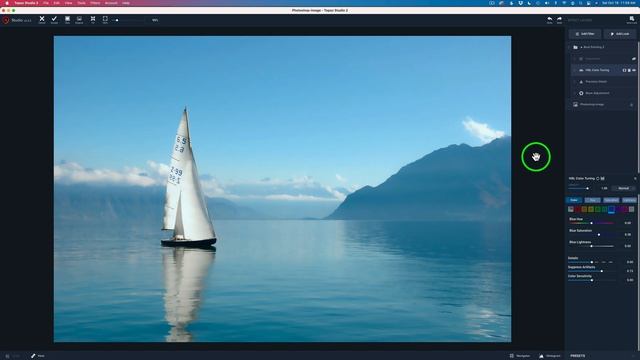Viewport: 640px width, 360px height.
Task: Click the Accept checkmark icon
Action: (x=54, y=19)
